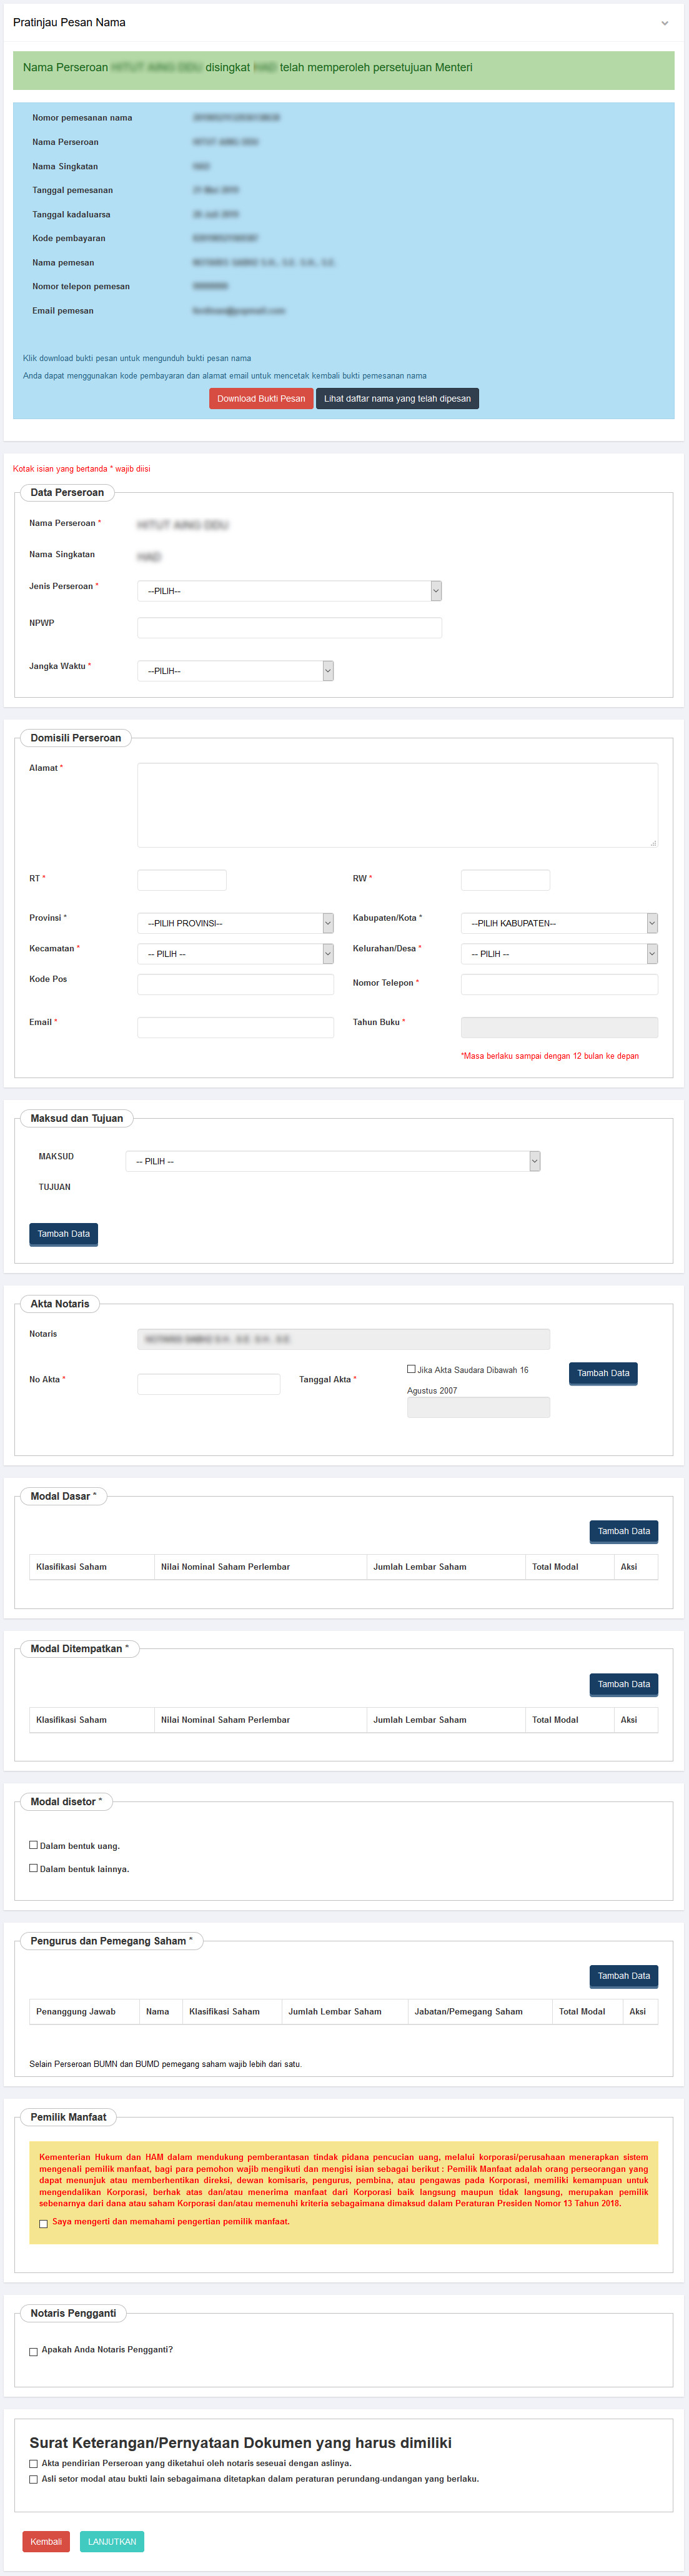The image size is (689, 2576).
Task: Click the NPWP input field
Action: (289, 628)
